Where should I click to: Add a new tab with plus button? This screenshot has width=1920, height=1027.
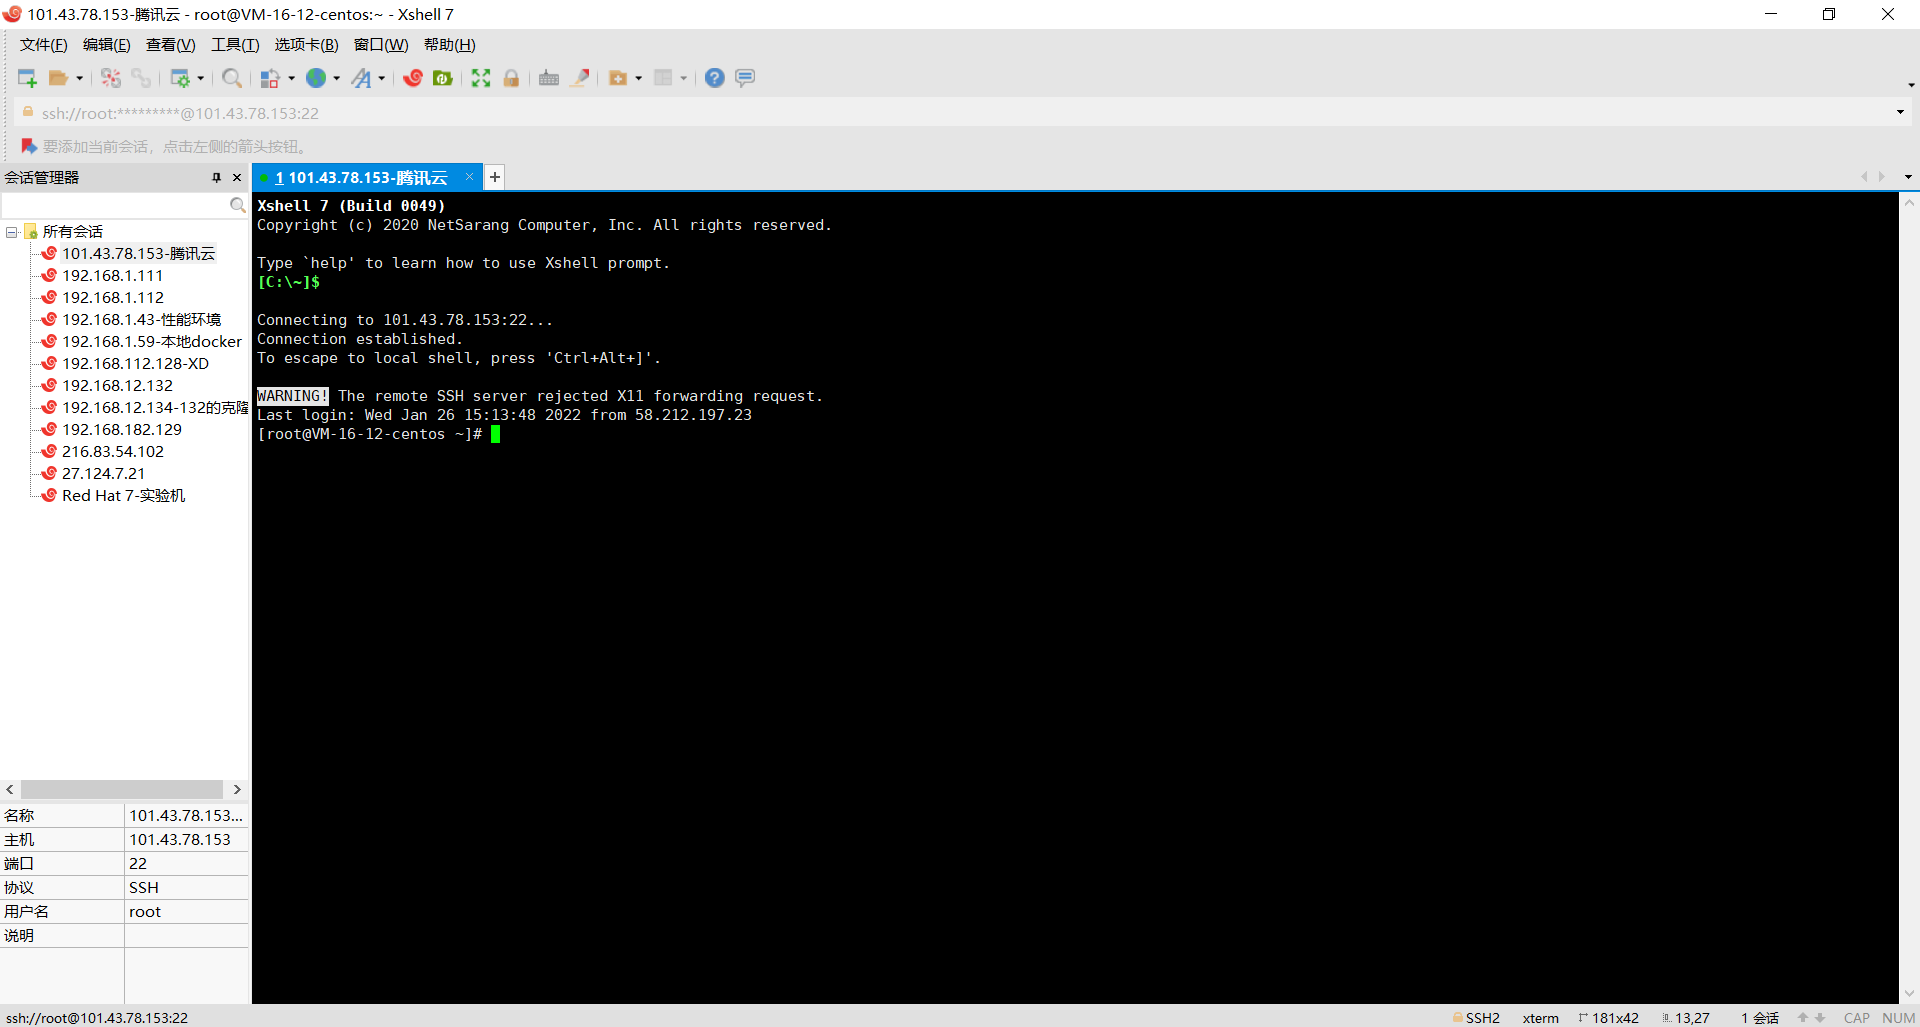(x=494, y=177)
